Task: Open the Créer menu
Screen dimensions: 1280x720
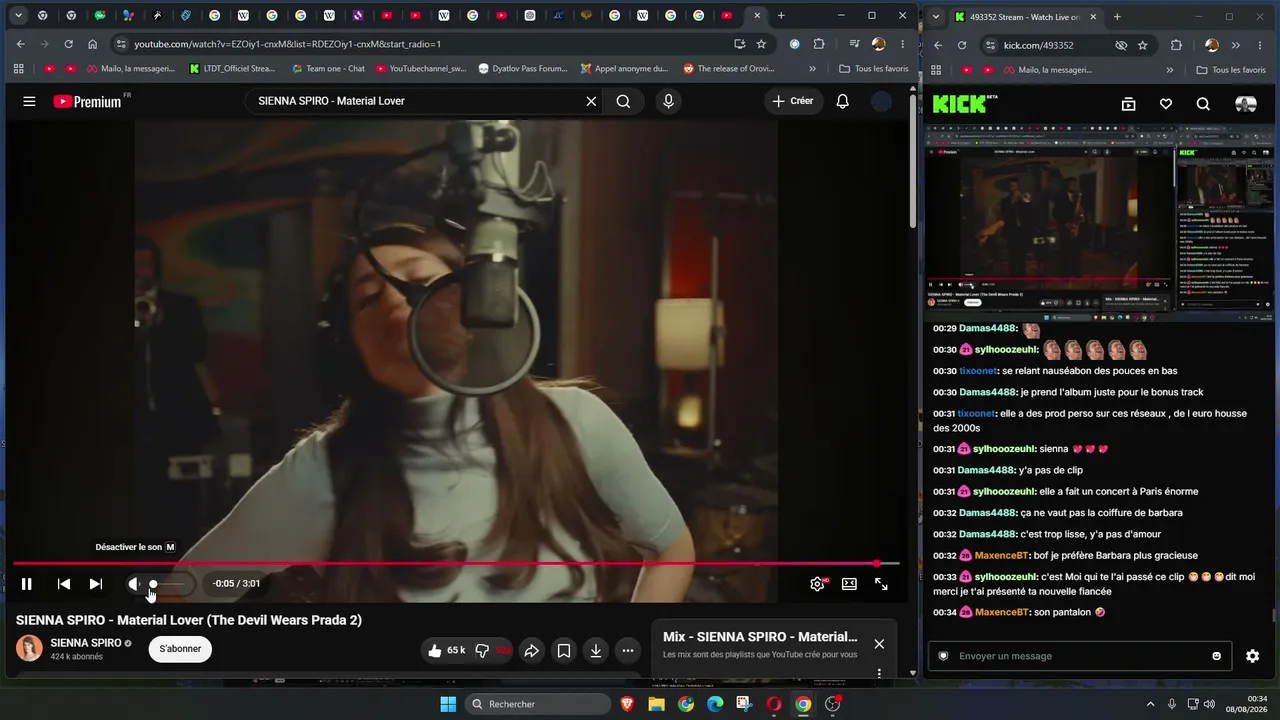Action: point(793,101)
